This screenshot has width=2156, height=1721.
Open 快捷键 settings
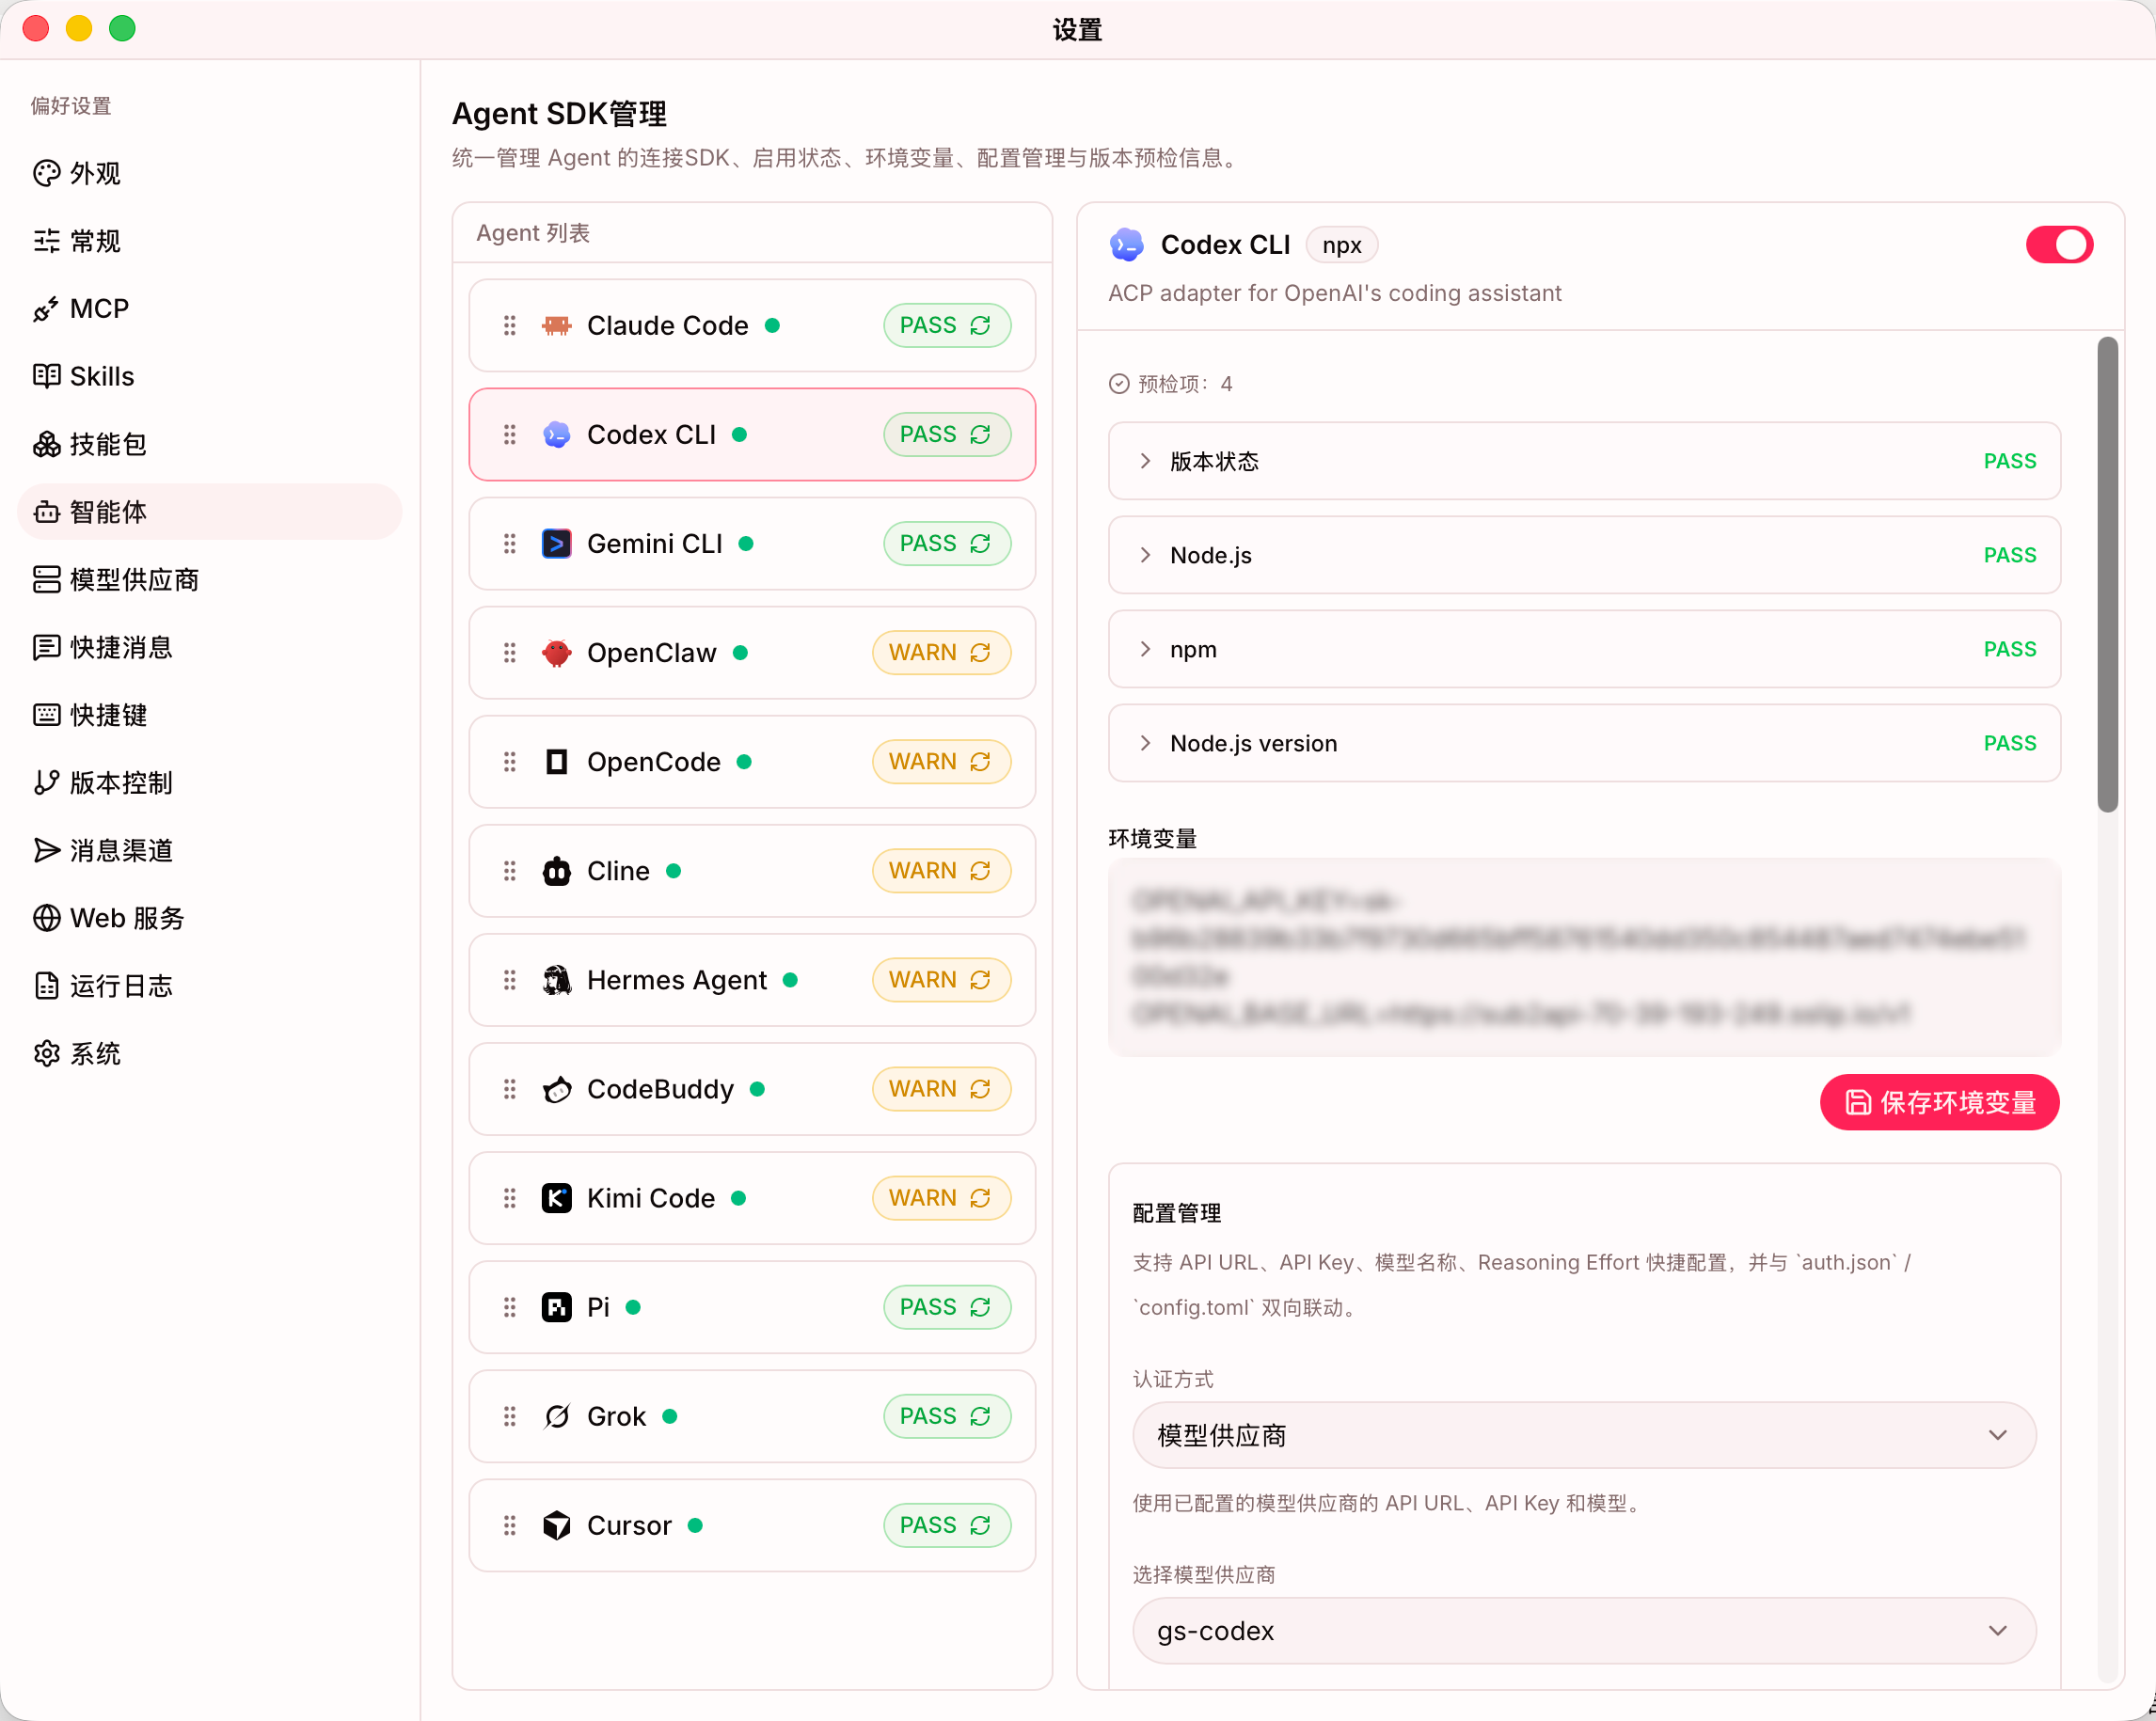coord(210,715)
